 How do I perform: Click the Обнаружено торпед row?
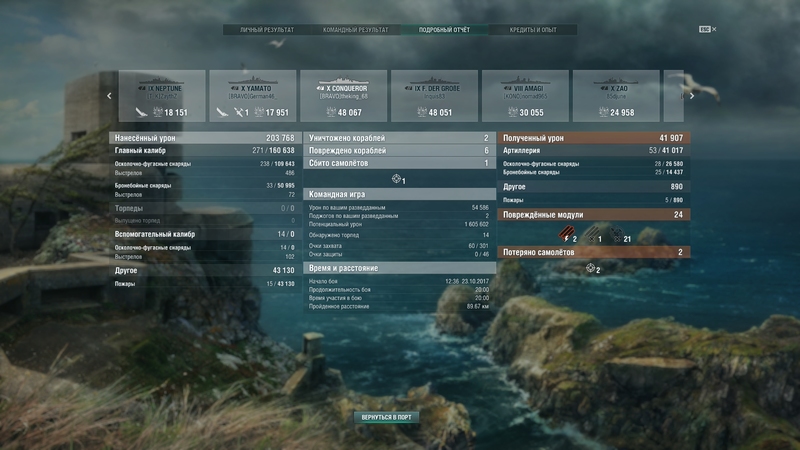(x=399, y=235)
